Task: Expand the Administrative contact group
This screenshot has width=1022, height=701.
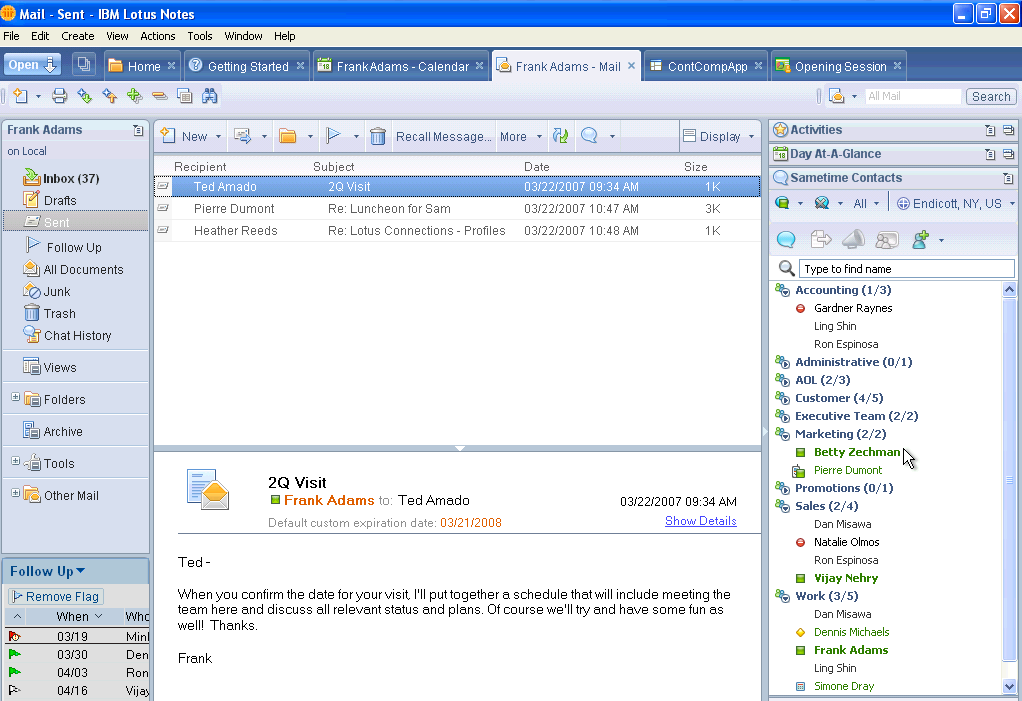Action: point(782,362)
